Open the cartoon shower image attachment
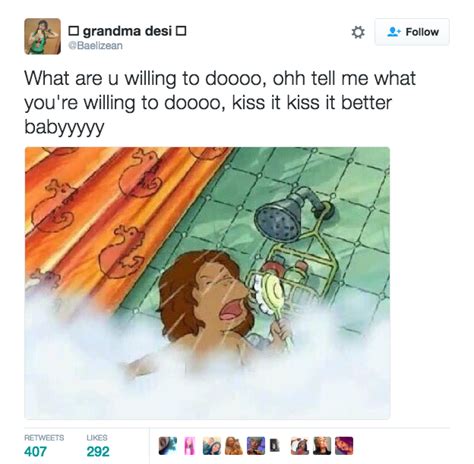Screen dimensions: 474x464 point(207,283)
